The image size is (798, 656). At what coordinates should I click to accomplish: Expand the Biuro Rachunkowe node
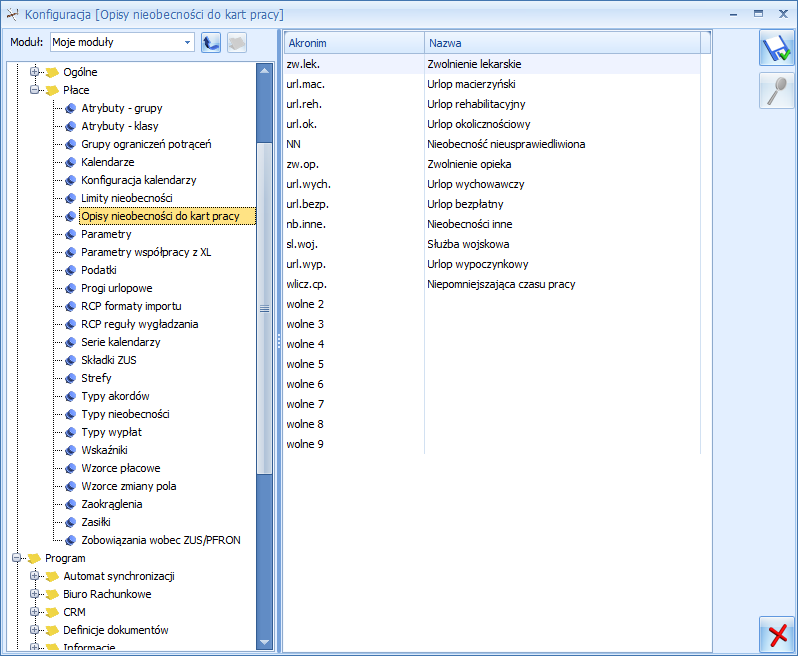(34, 594)
